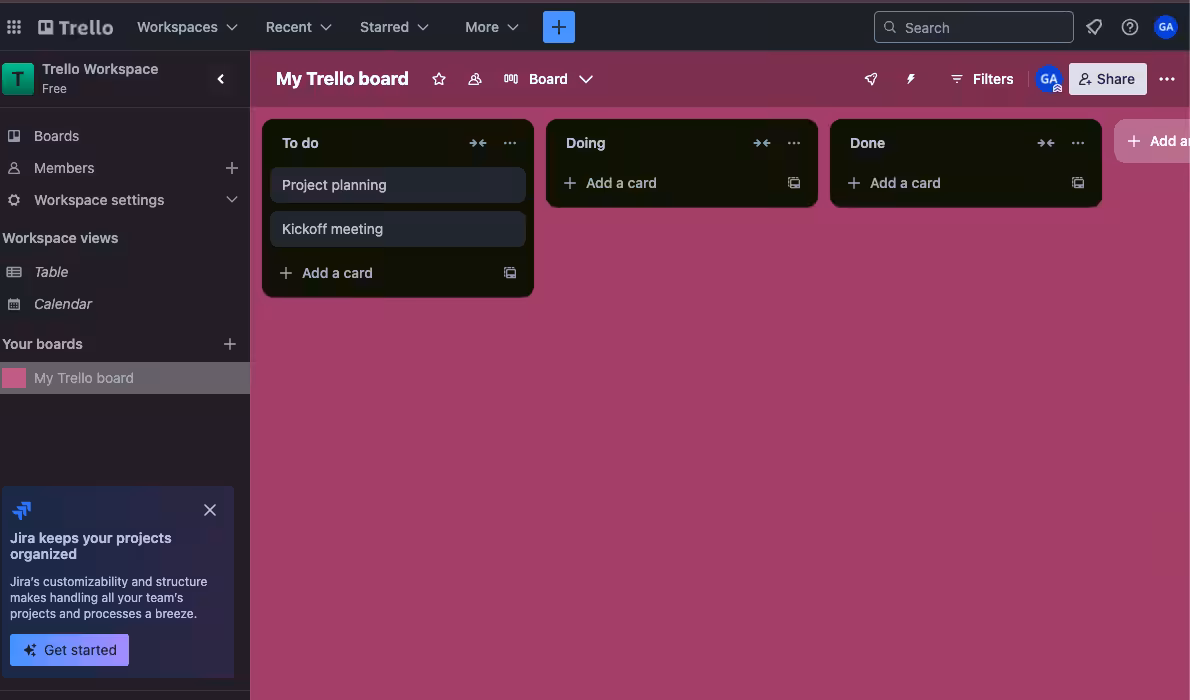Open the To do list actions menu
Image resolution: width=1190 pixels, height=700 pixels.
[x=510, y=143]
